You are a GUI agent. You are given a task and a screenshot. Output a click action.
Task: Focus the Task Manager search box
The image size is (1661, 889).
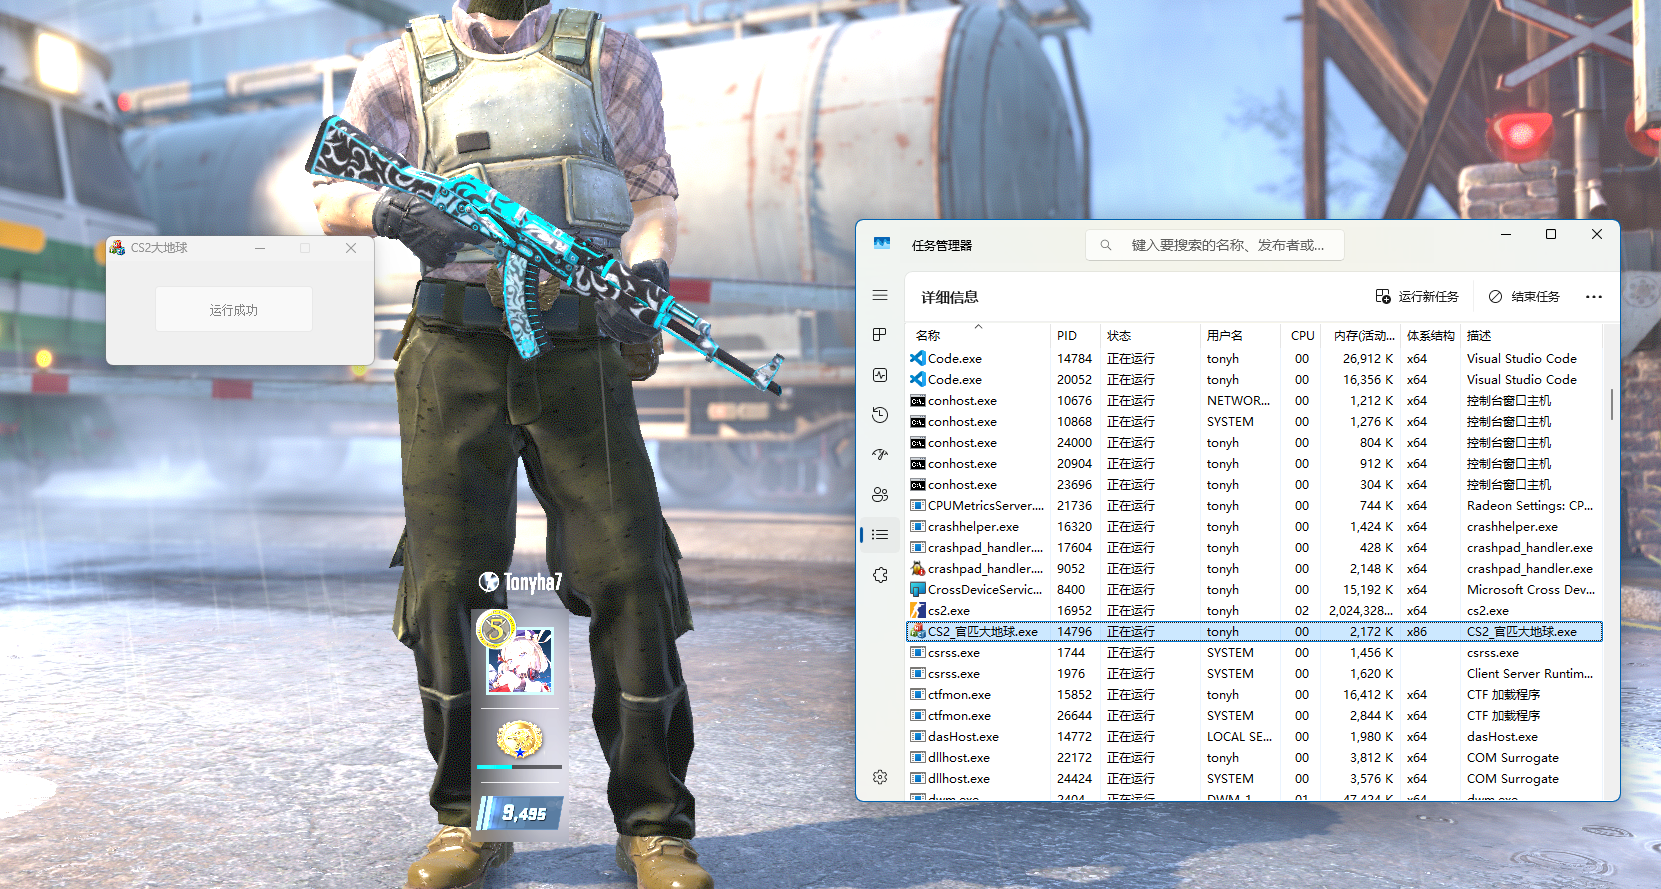1215,245
